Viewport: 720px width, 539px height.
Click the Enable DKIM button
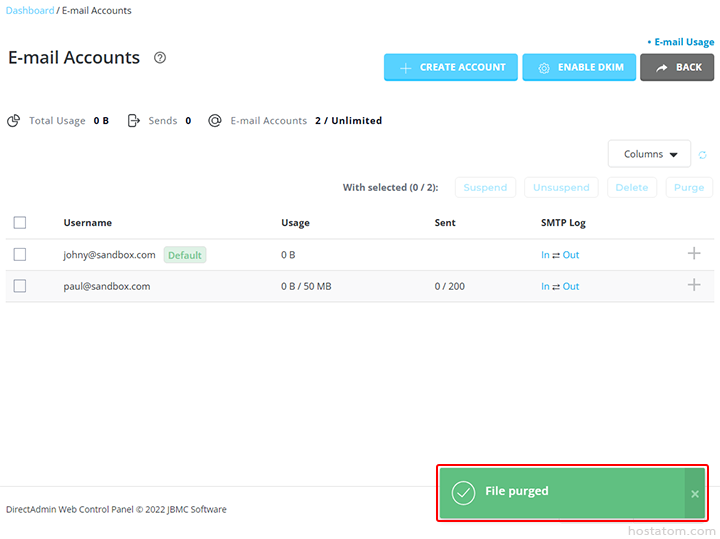pos(579,68)
